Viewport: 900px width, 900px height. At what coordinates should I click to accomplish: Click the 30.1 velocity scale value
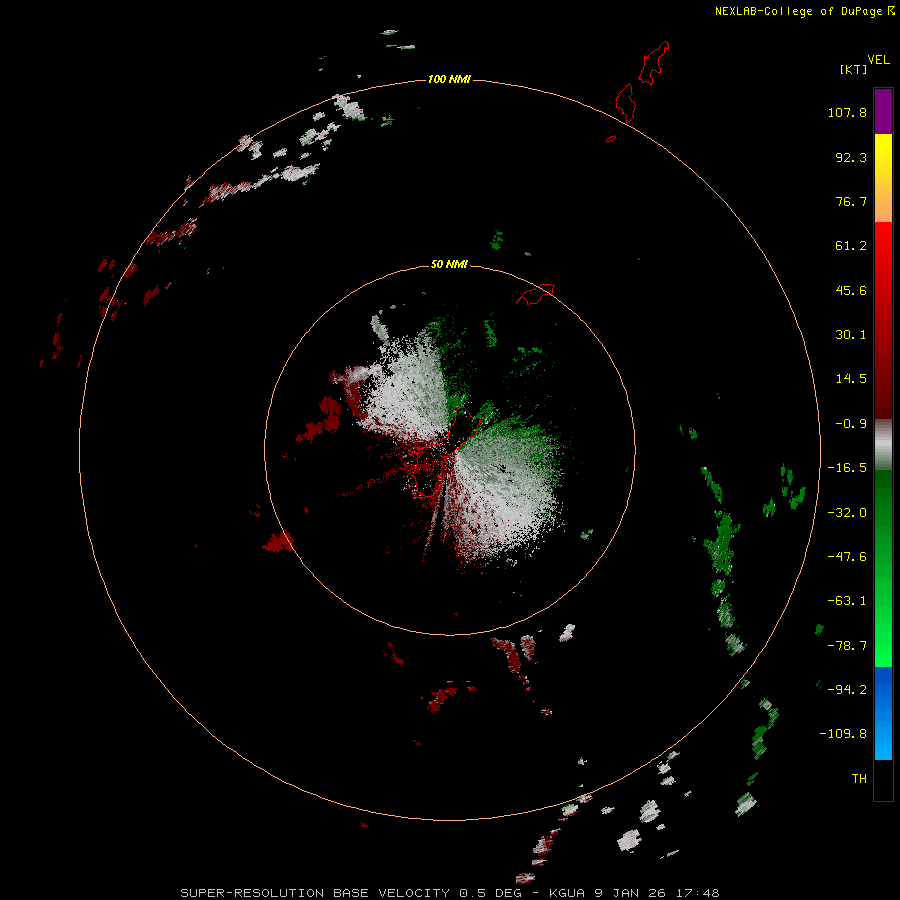pos(851,335)
